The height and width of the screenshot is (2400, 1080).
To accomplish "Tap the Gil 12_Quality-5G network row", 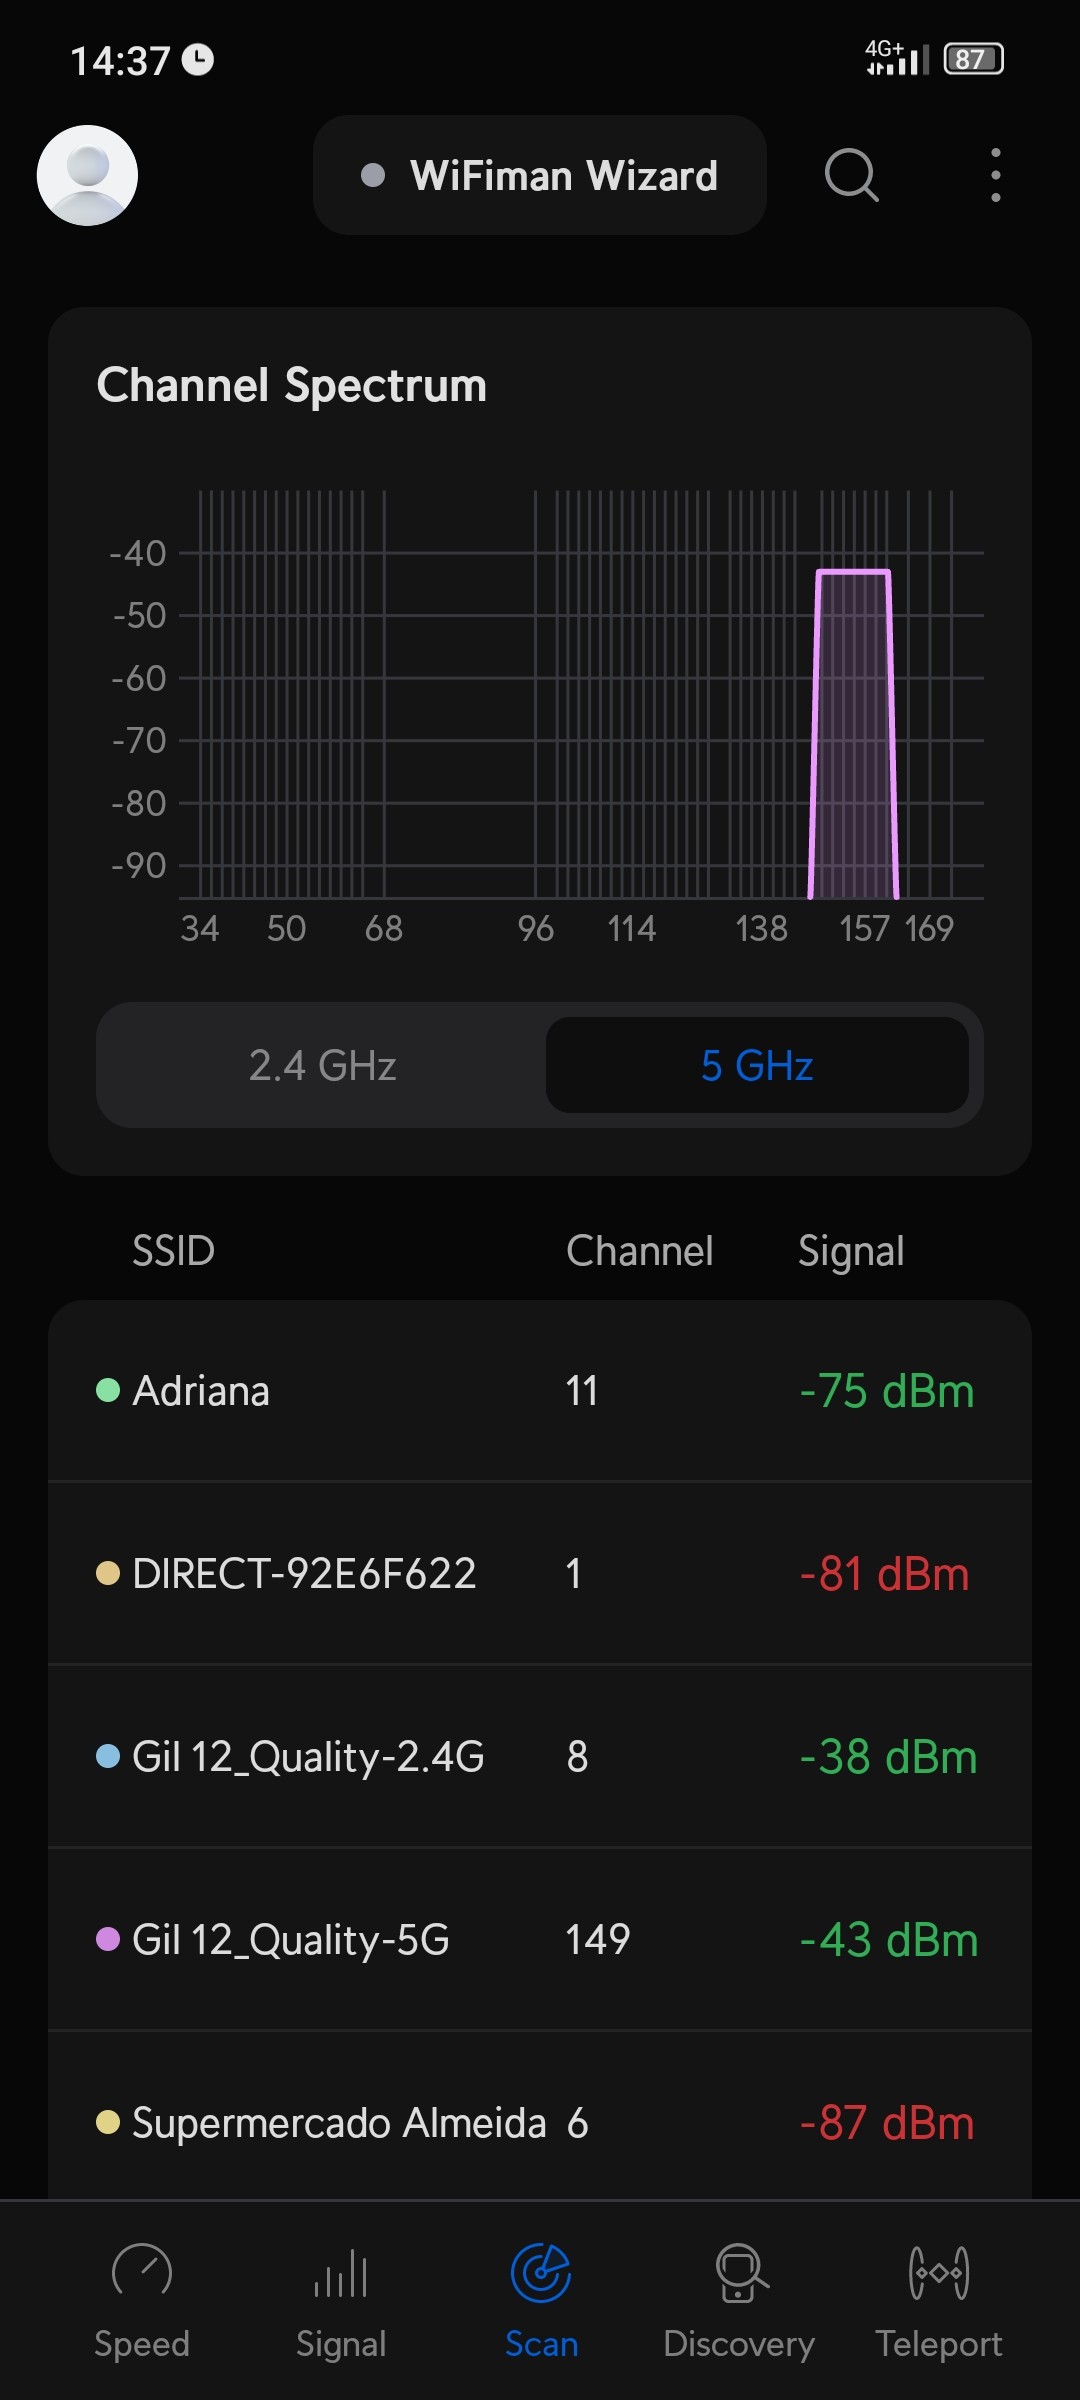I will [x=540, y=1940].
